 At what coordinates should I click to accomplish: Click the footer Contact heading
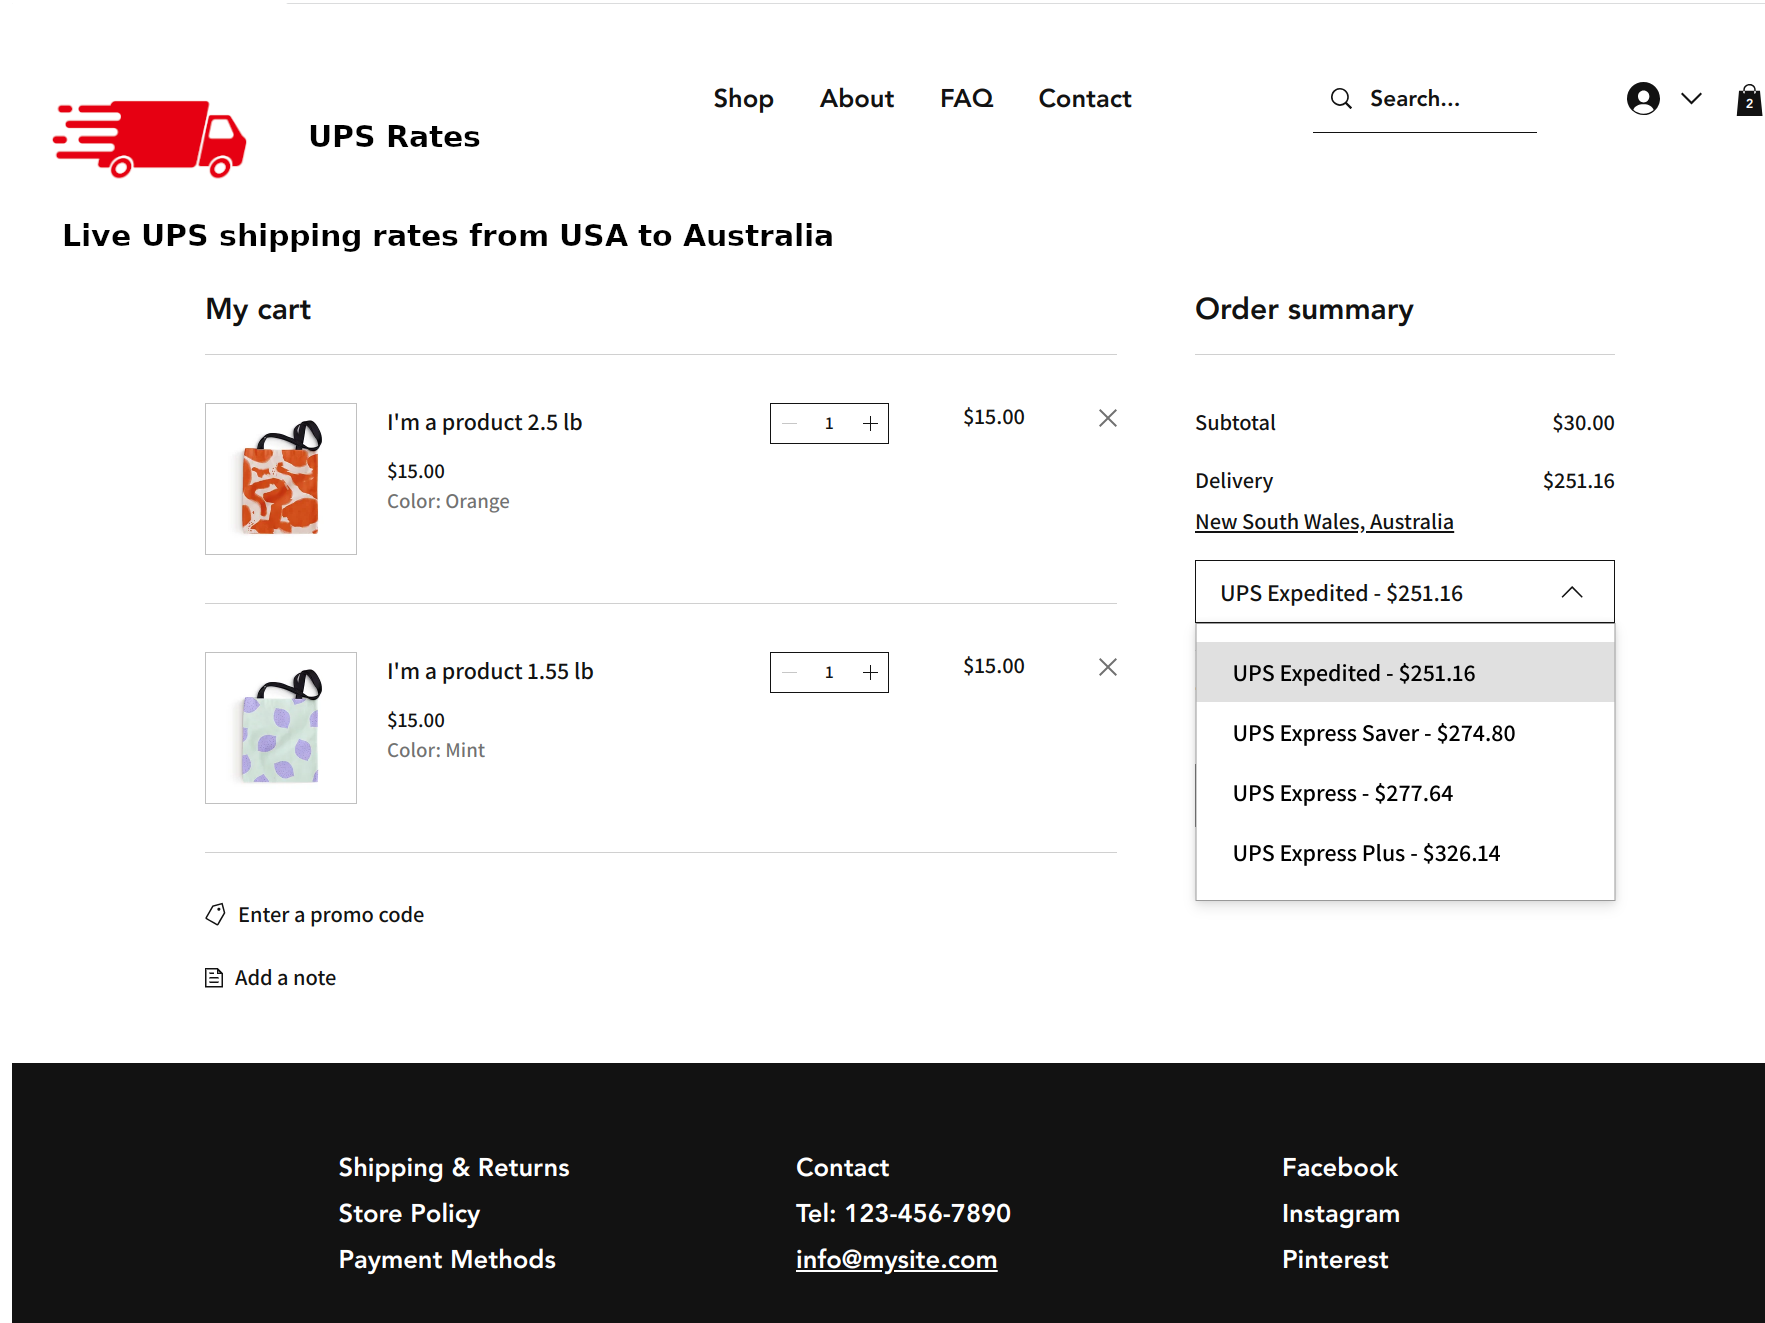(x=842, y=1167)
